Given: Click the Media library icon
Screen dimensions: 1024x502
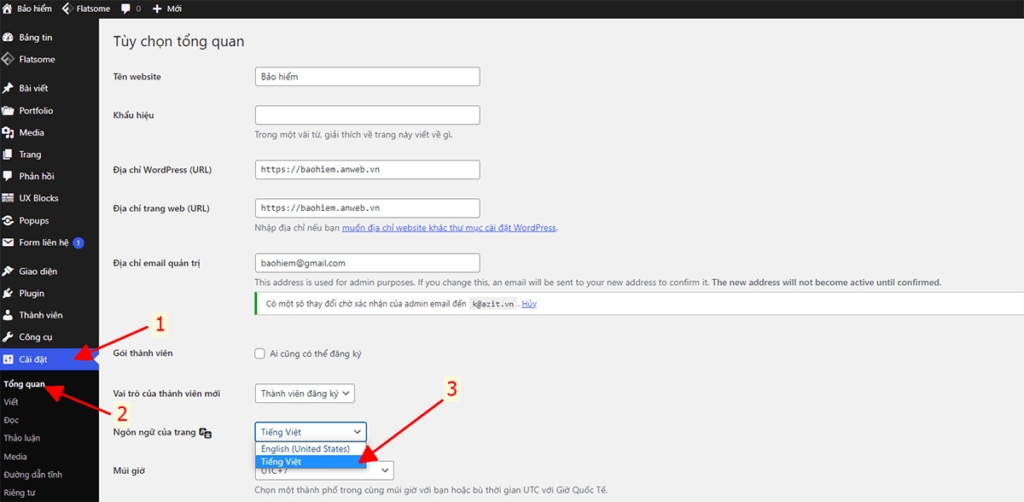Looking at the screenshot, I should tap(8, 133).
